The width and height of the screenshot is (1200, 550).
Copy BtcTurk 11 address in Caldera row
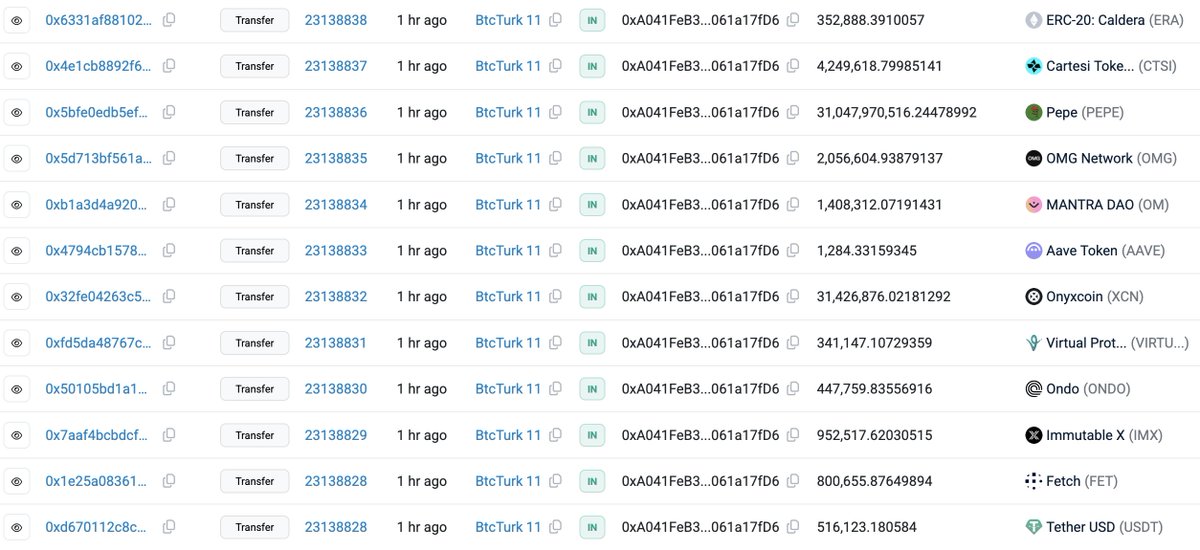coord(555,20)
